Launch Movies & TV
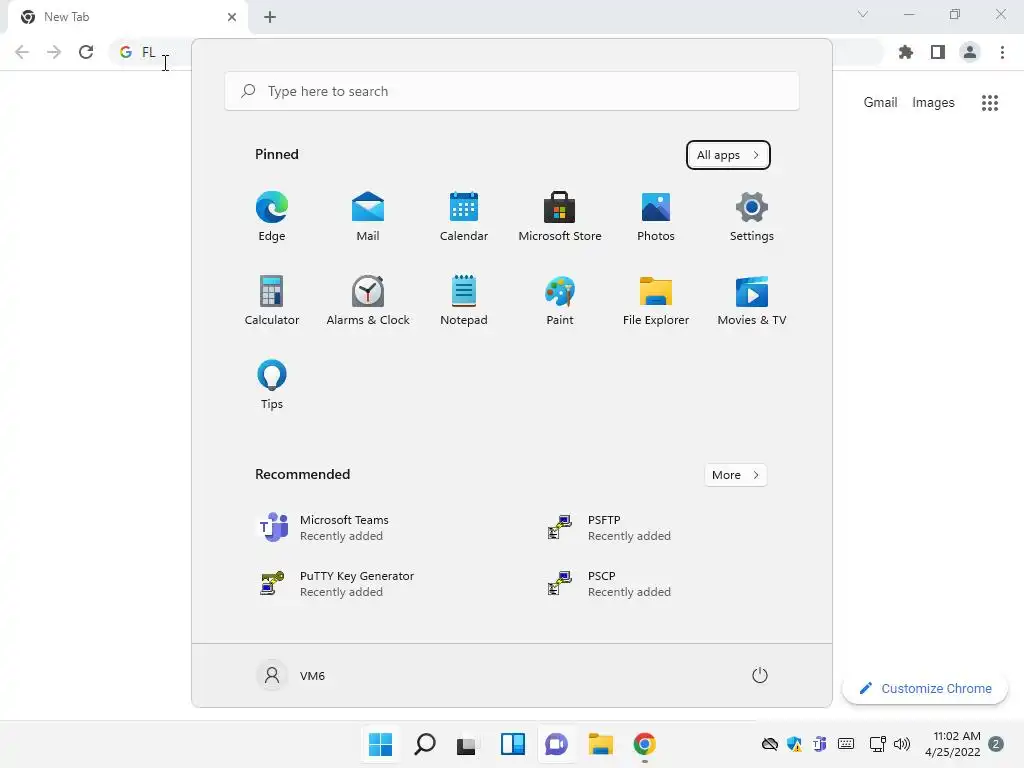Viewport: 1024px width, 768px height. (x=752, y=300)
